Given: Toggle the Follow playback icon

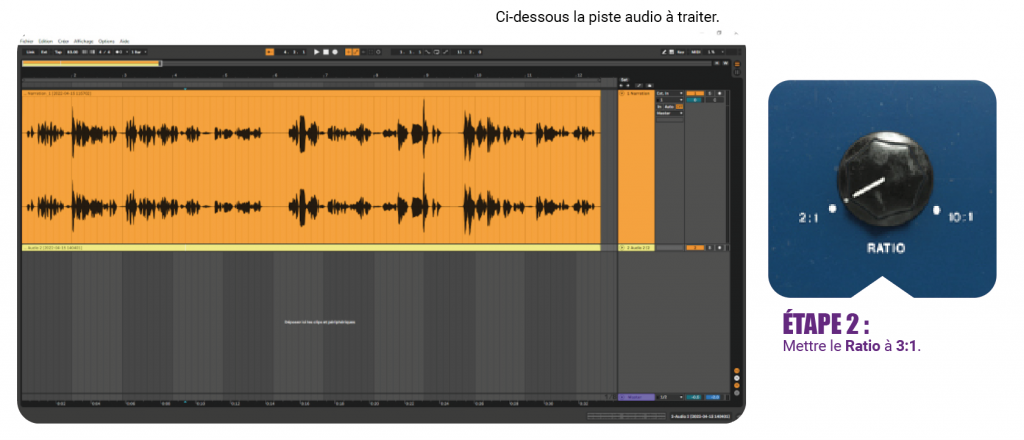Looking at the screenshot, I should pyautogui.click(x=269, y=52).
